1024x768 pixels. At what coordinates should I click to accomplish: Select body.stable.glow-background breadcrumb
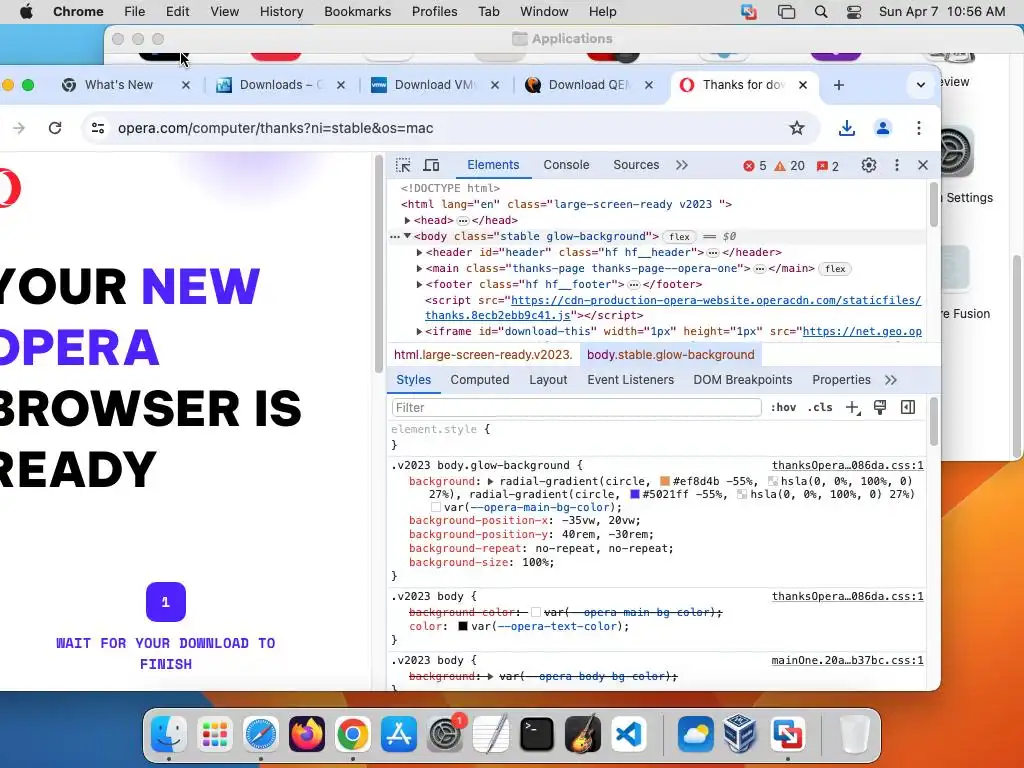click(x=671, y=355)
